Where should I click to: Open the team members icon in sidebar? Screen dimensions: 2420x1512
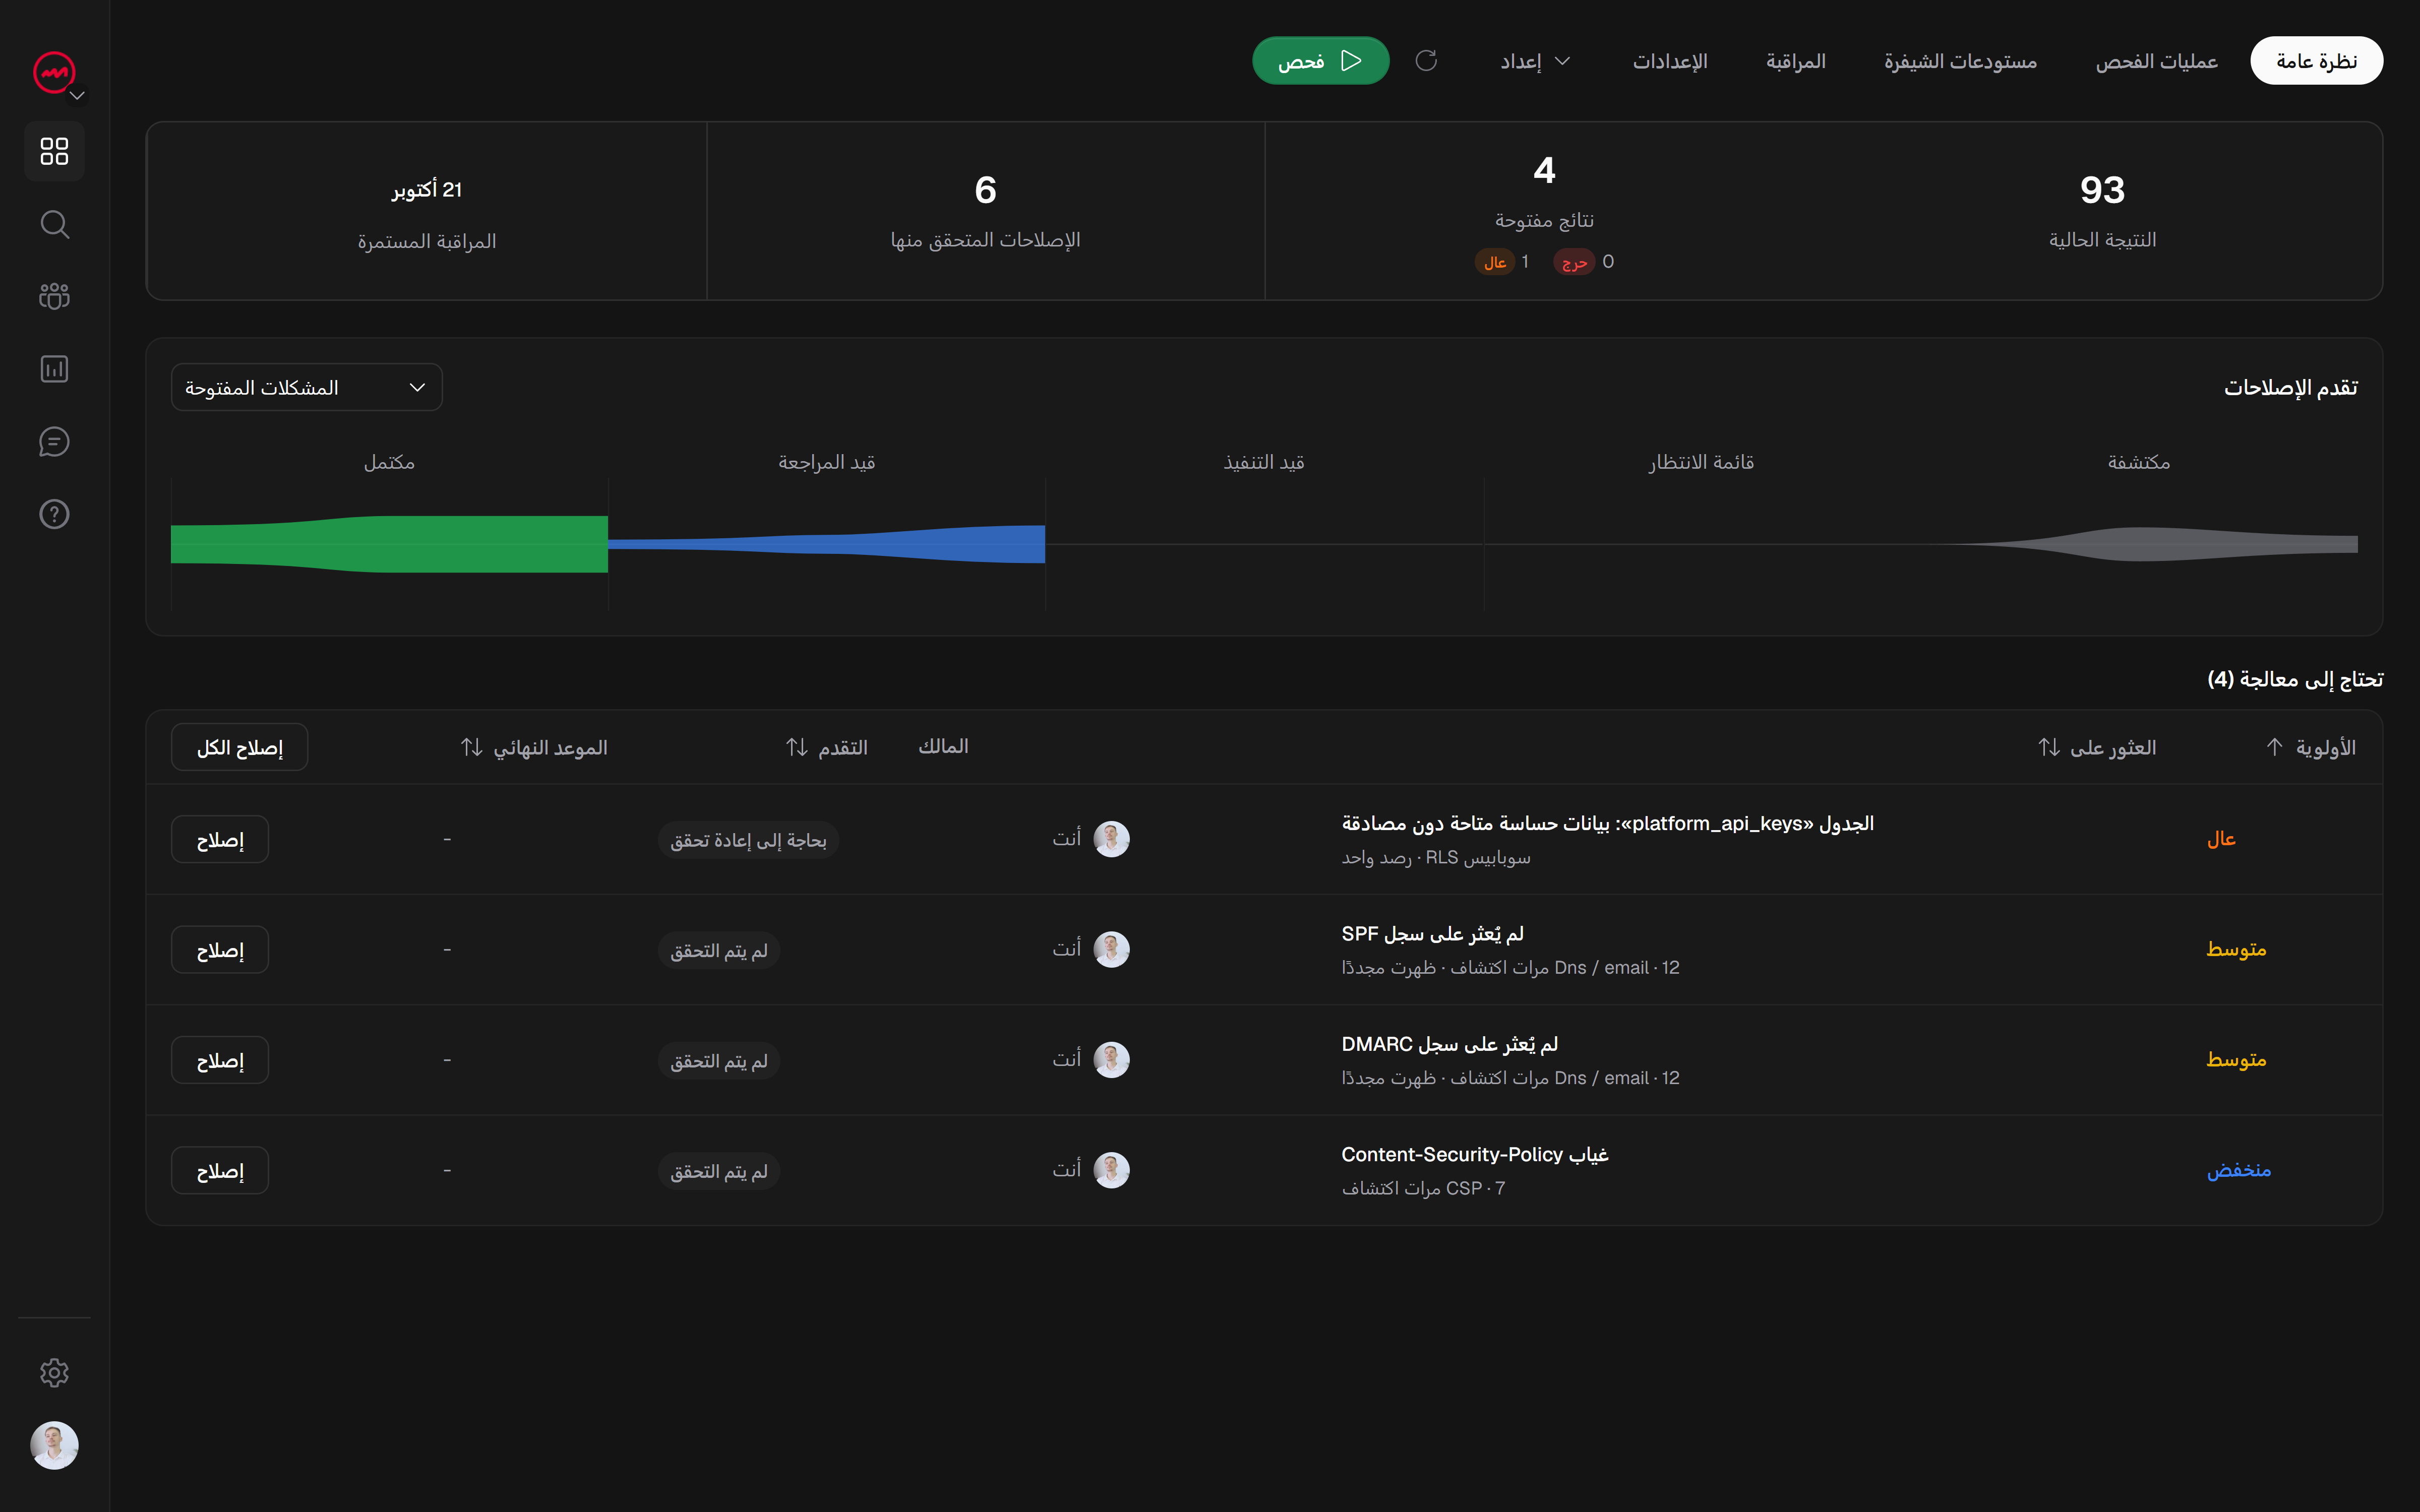coord(54,296)
